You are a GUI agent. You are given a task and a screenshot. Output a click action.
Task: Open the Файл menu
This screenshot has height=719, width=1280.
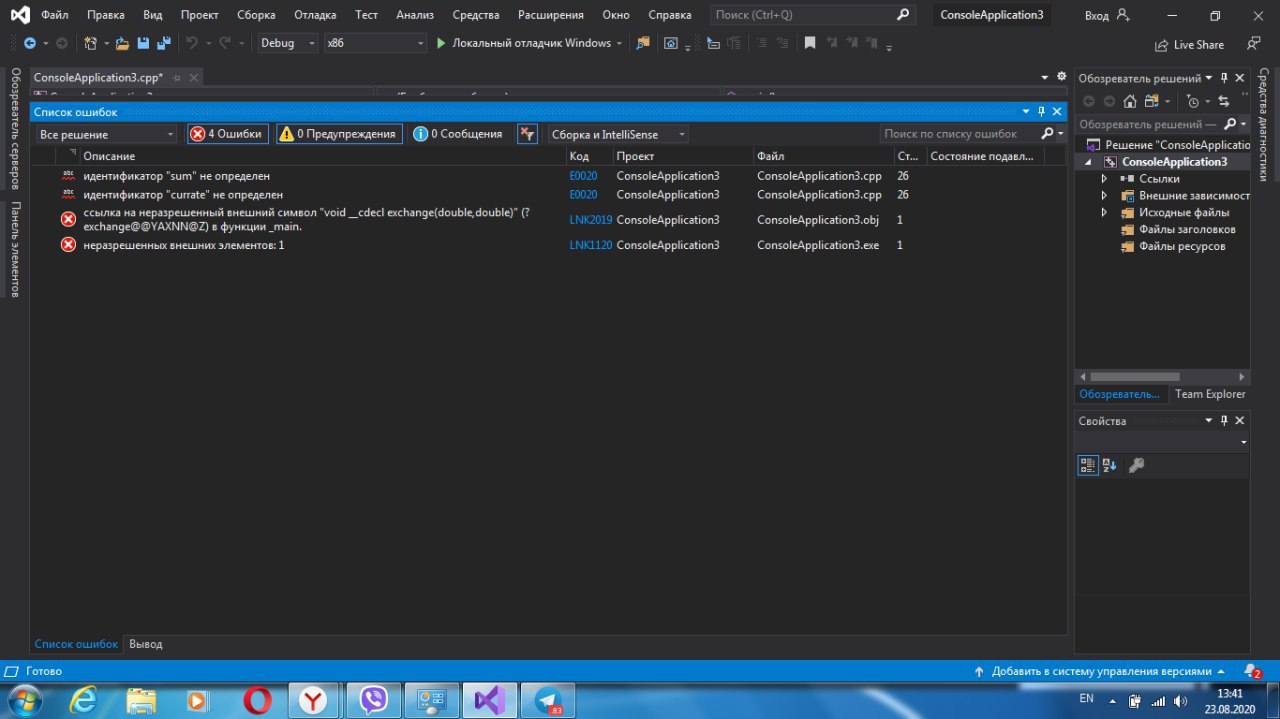click(x=54, y=15)
